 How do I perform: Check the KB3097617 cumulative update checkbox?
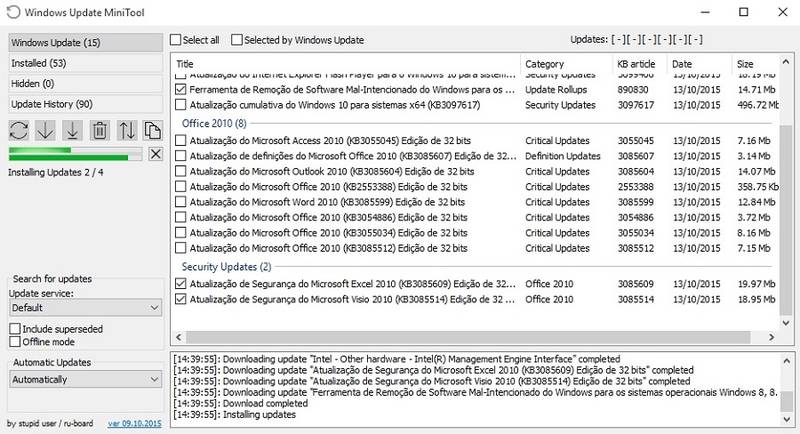tap(180, 105)
